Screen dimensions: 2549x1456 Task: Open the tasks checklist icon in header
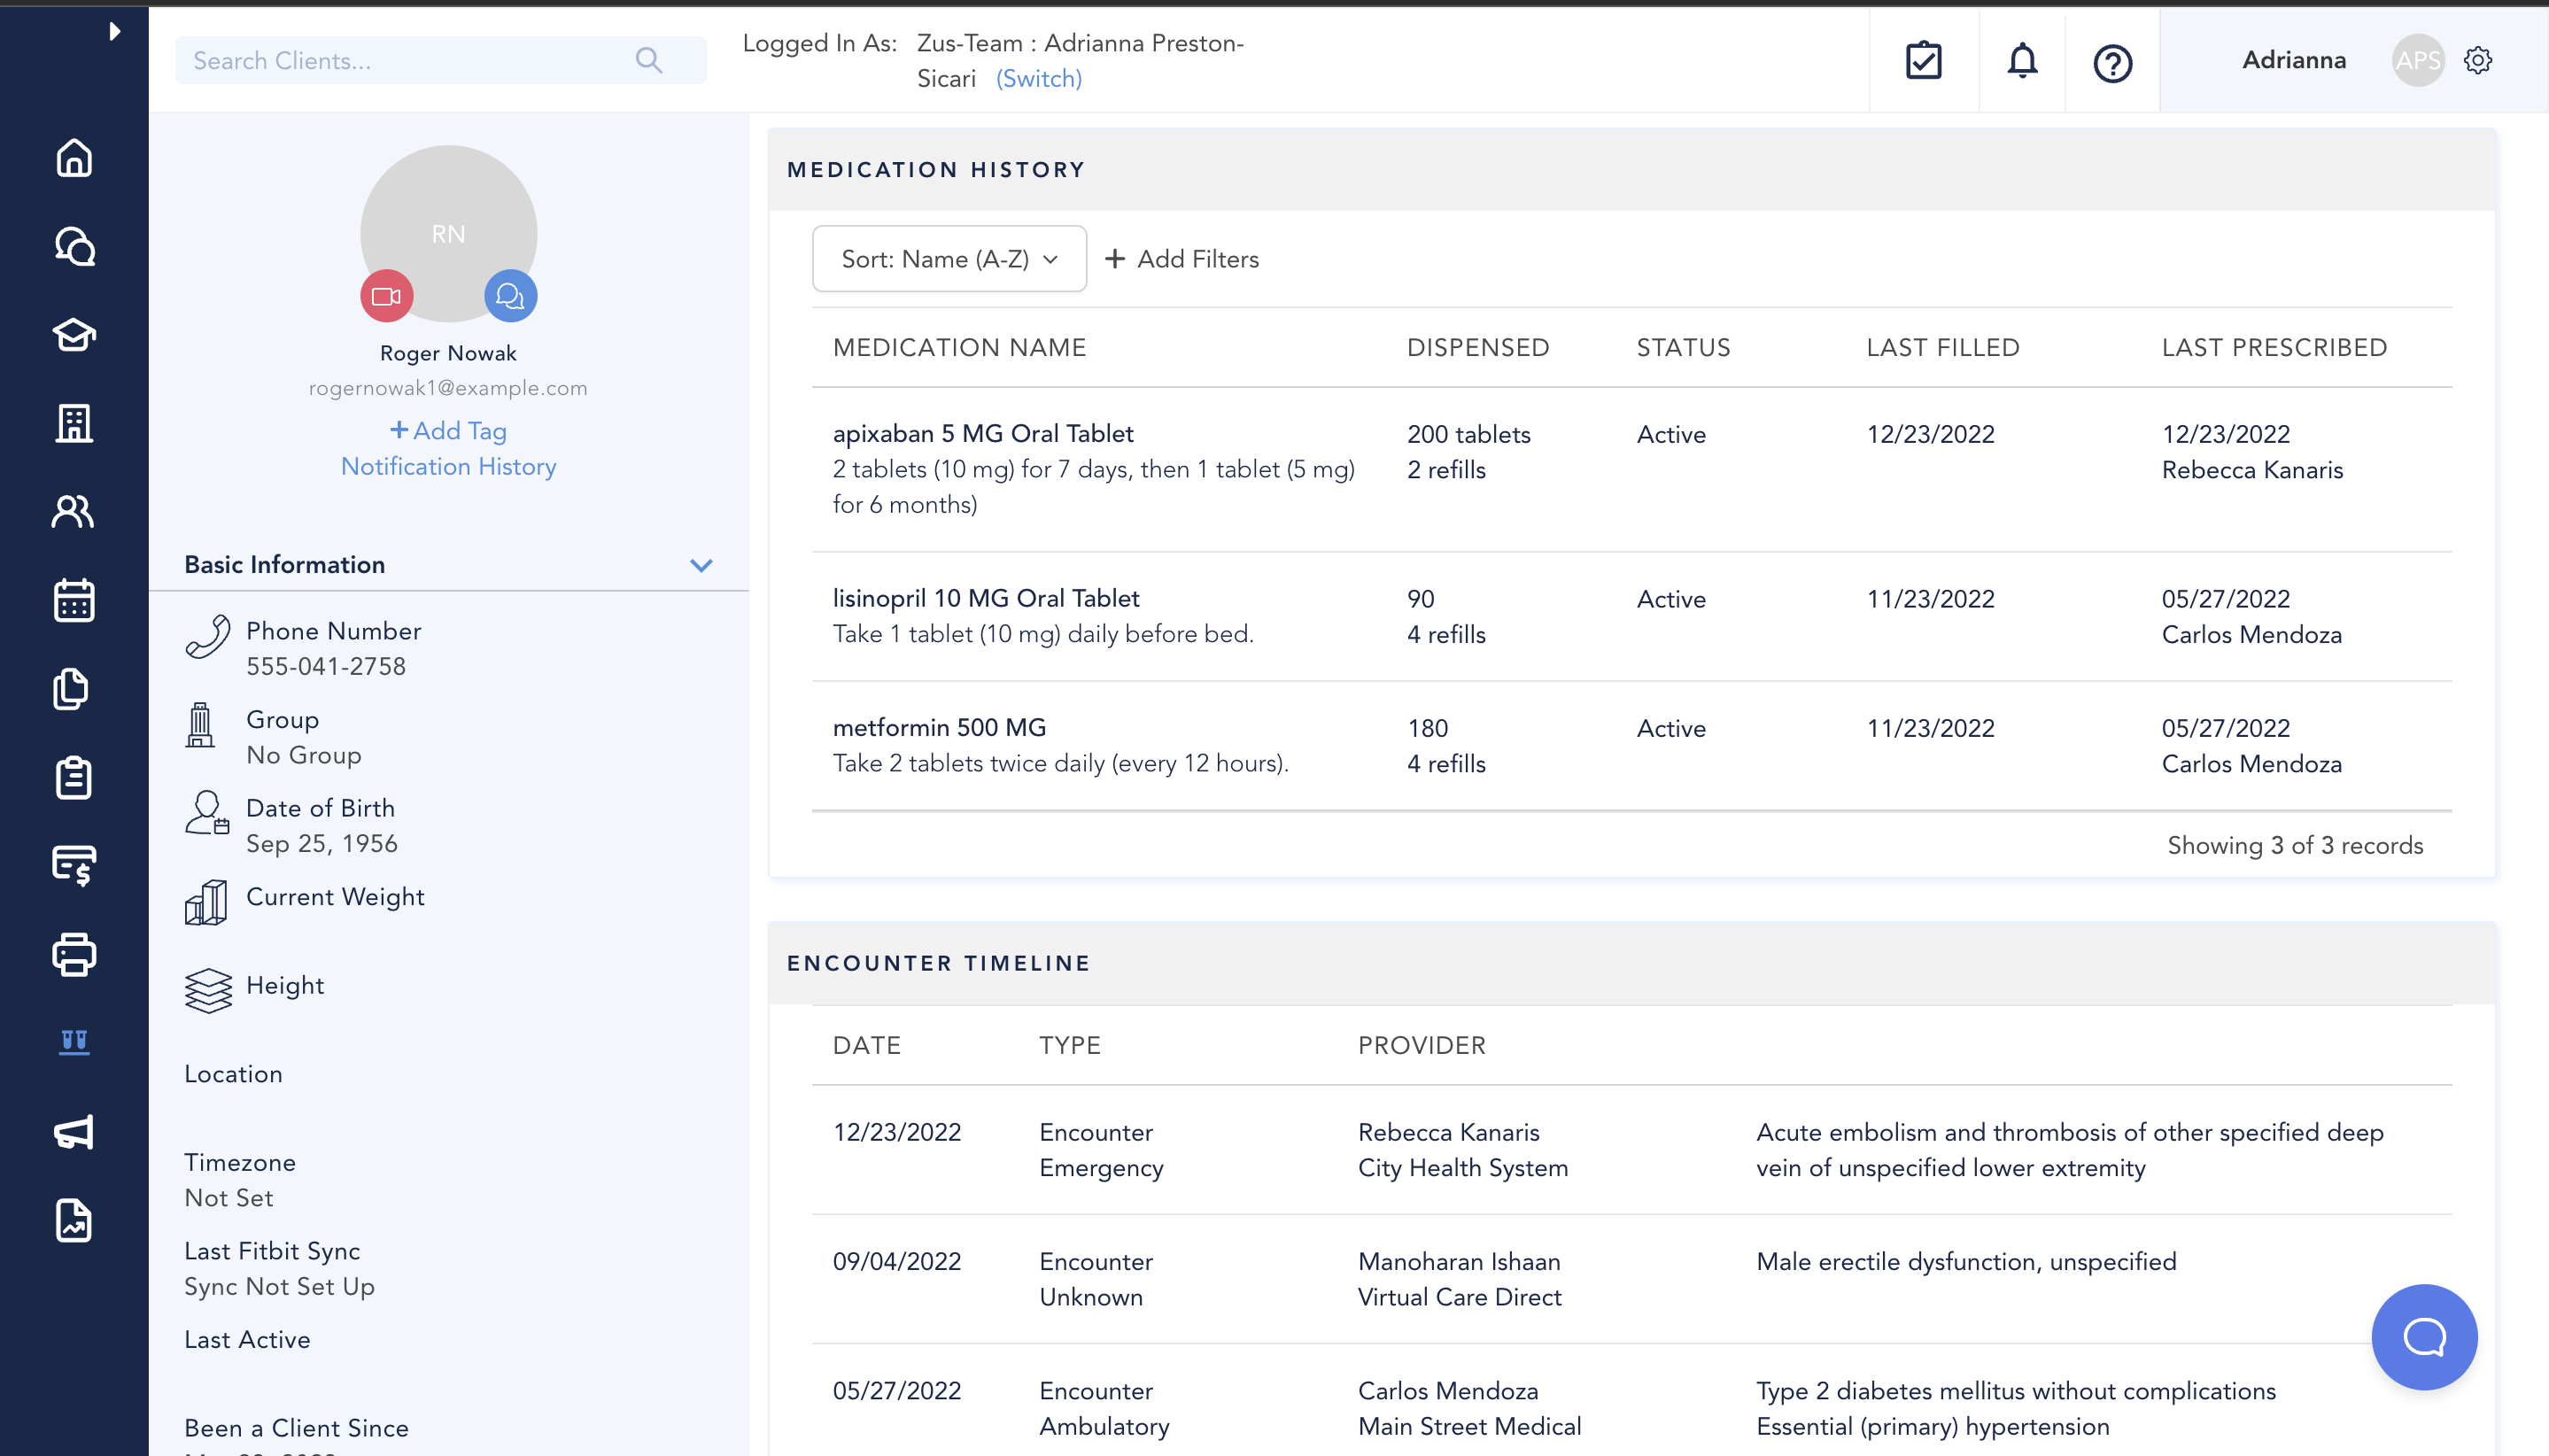coord(1923,61)
